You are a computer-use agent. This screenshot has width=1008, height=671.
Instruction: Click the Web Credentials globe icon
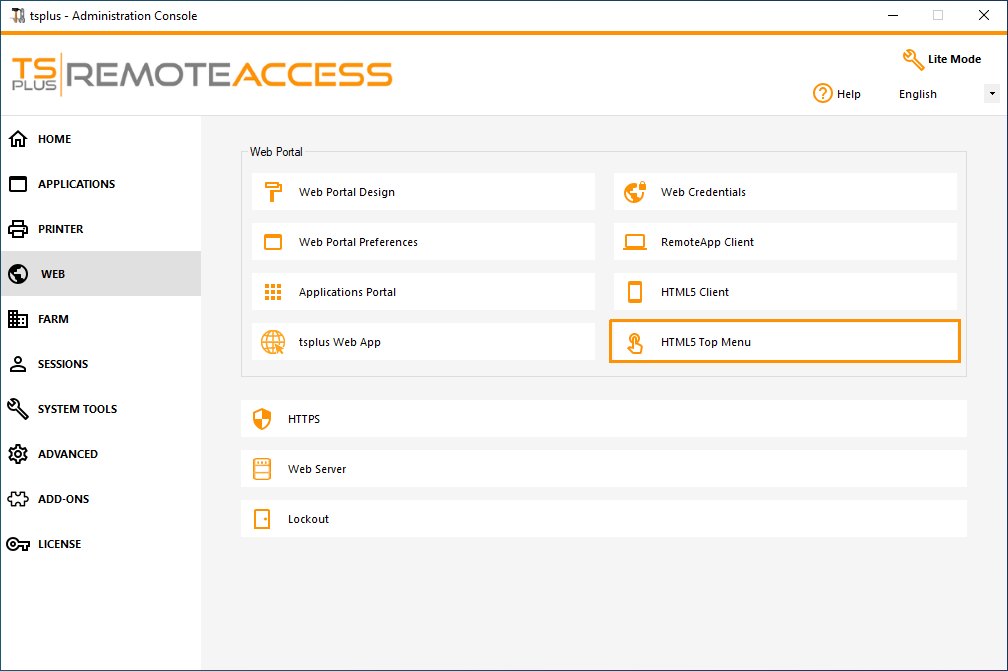pos(635,191)
